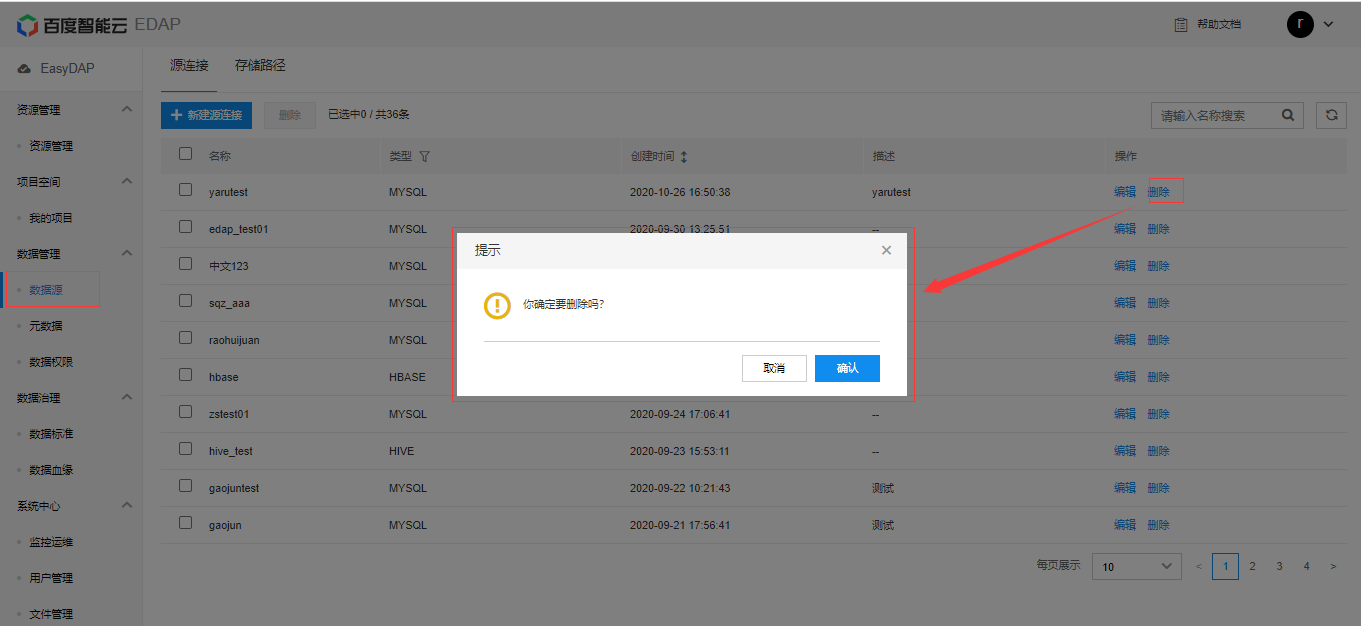Click the refresh icon beside the search box
This screenshot has width=1361, height=626.
pos(1331,115)
